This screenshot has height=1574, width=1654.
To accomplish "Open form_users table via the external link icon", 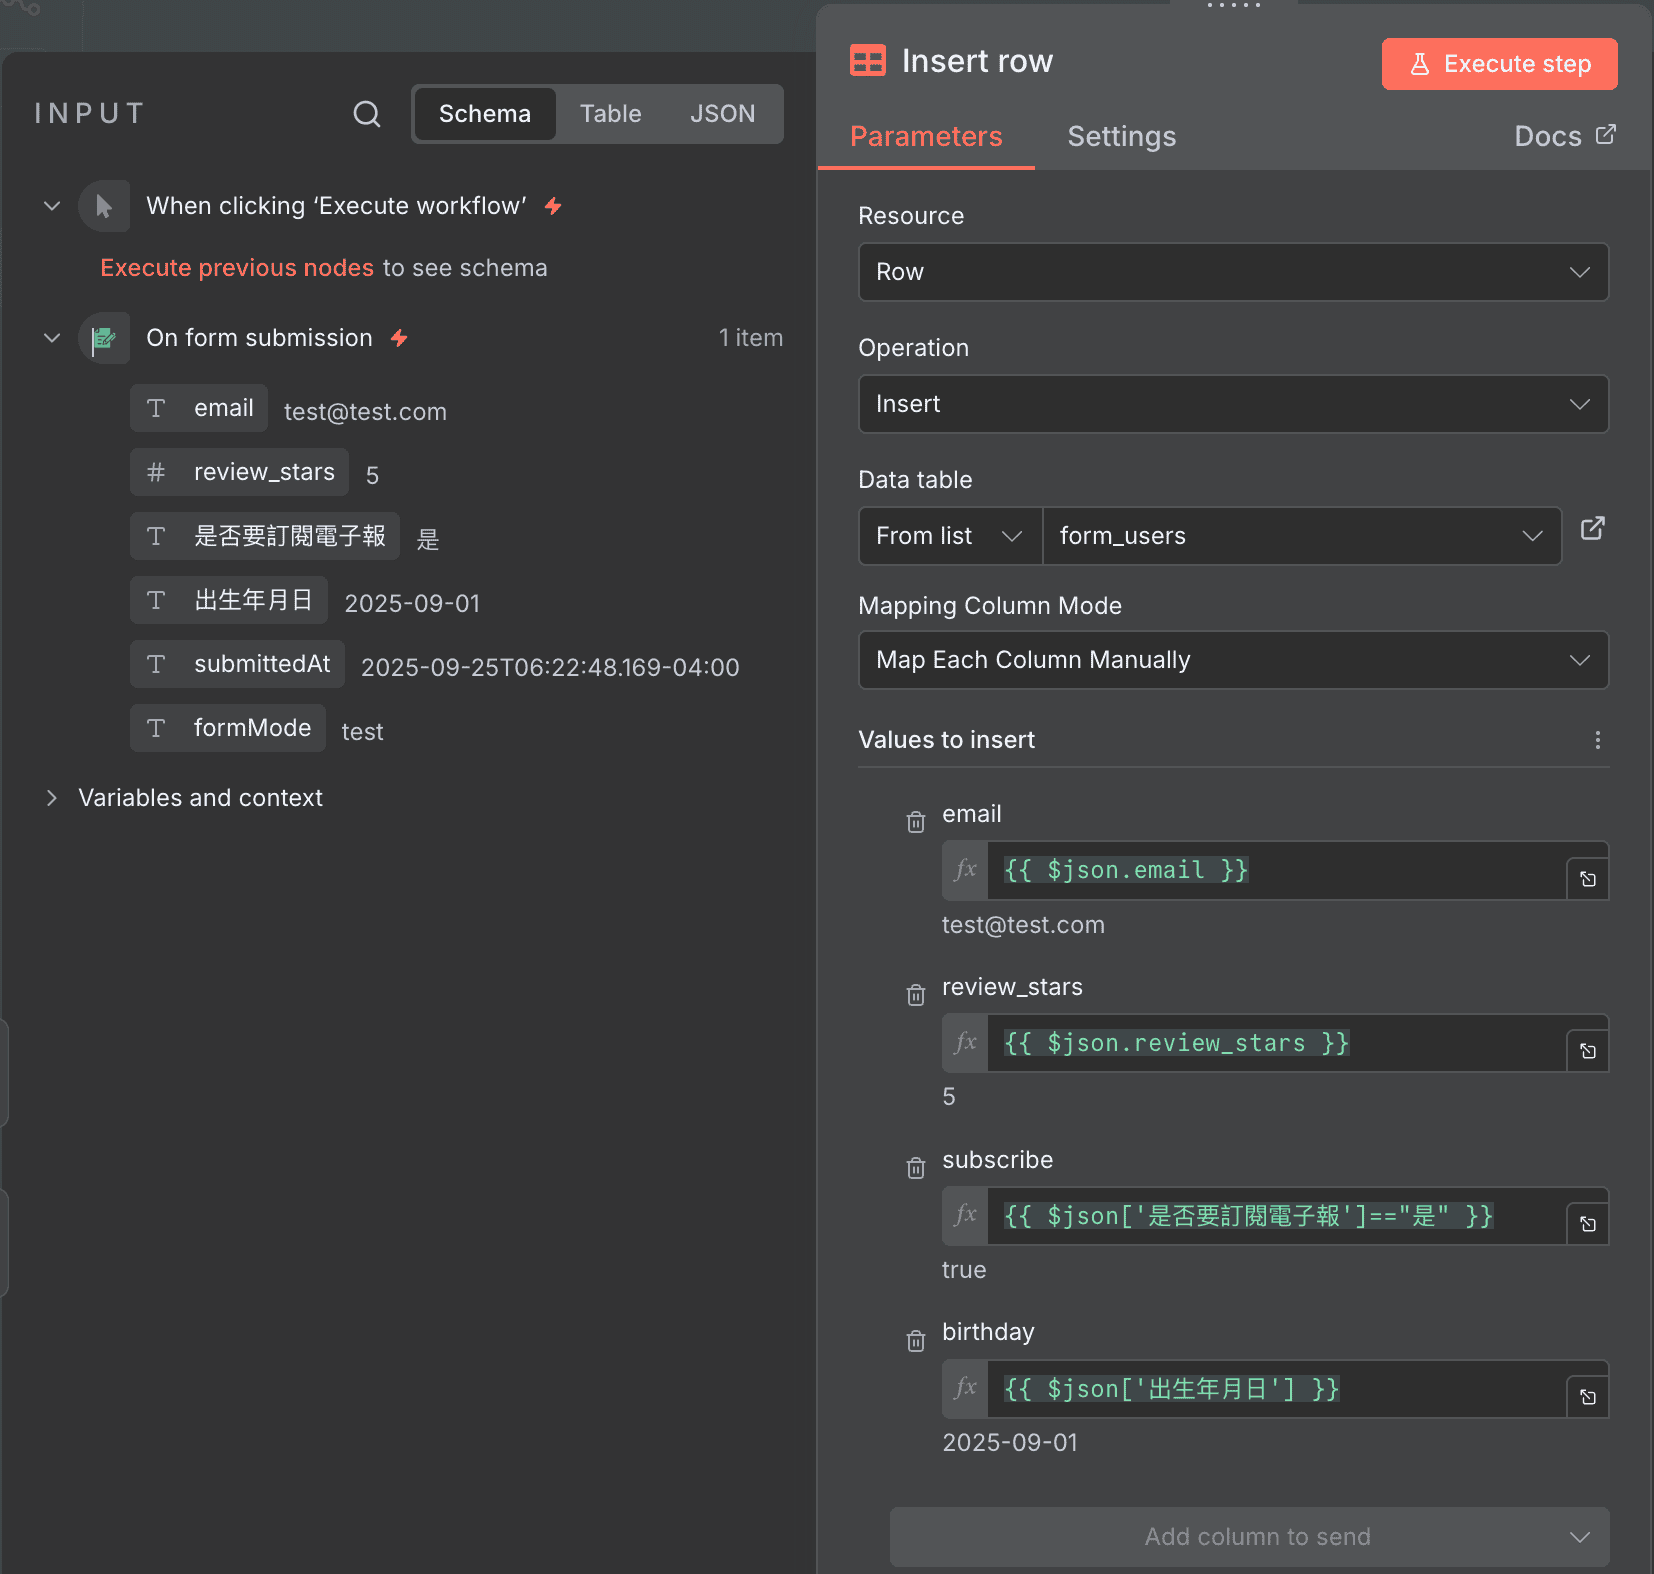I will [1592, 529].
